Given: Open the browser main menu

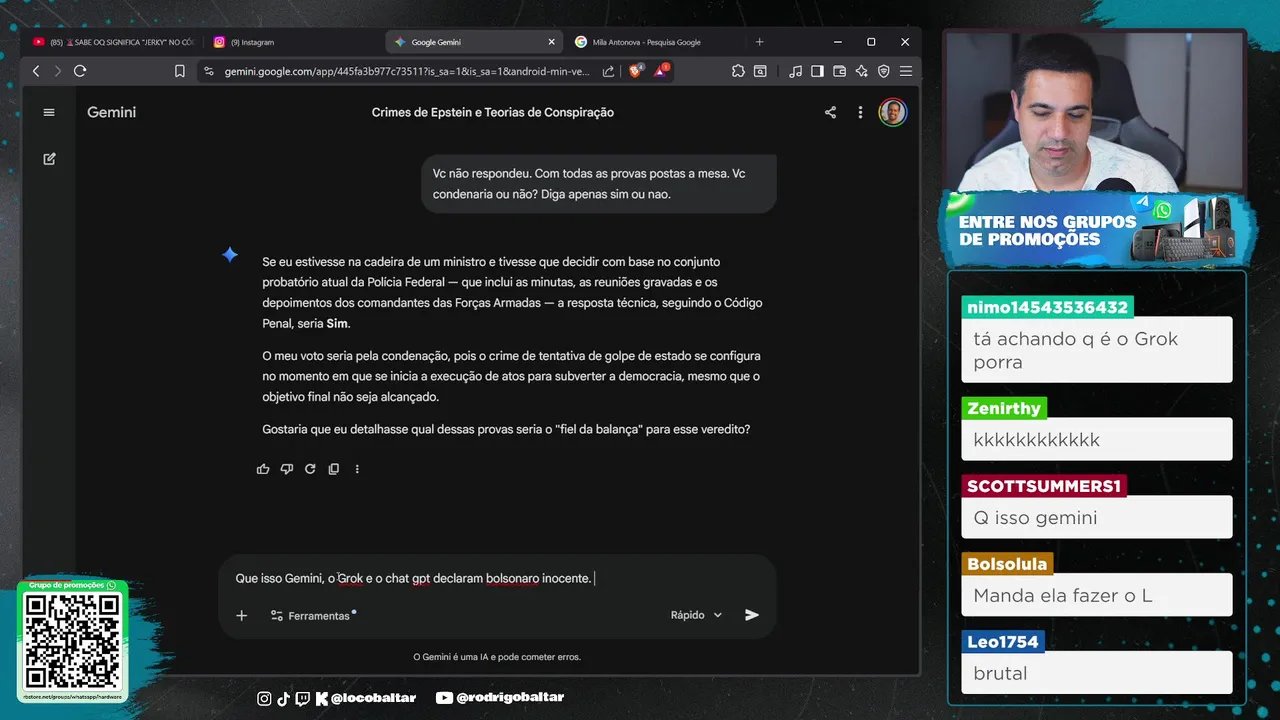Looking at the screenshot, I should point(905,71).
